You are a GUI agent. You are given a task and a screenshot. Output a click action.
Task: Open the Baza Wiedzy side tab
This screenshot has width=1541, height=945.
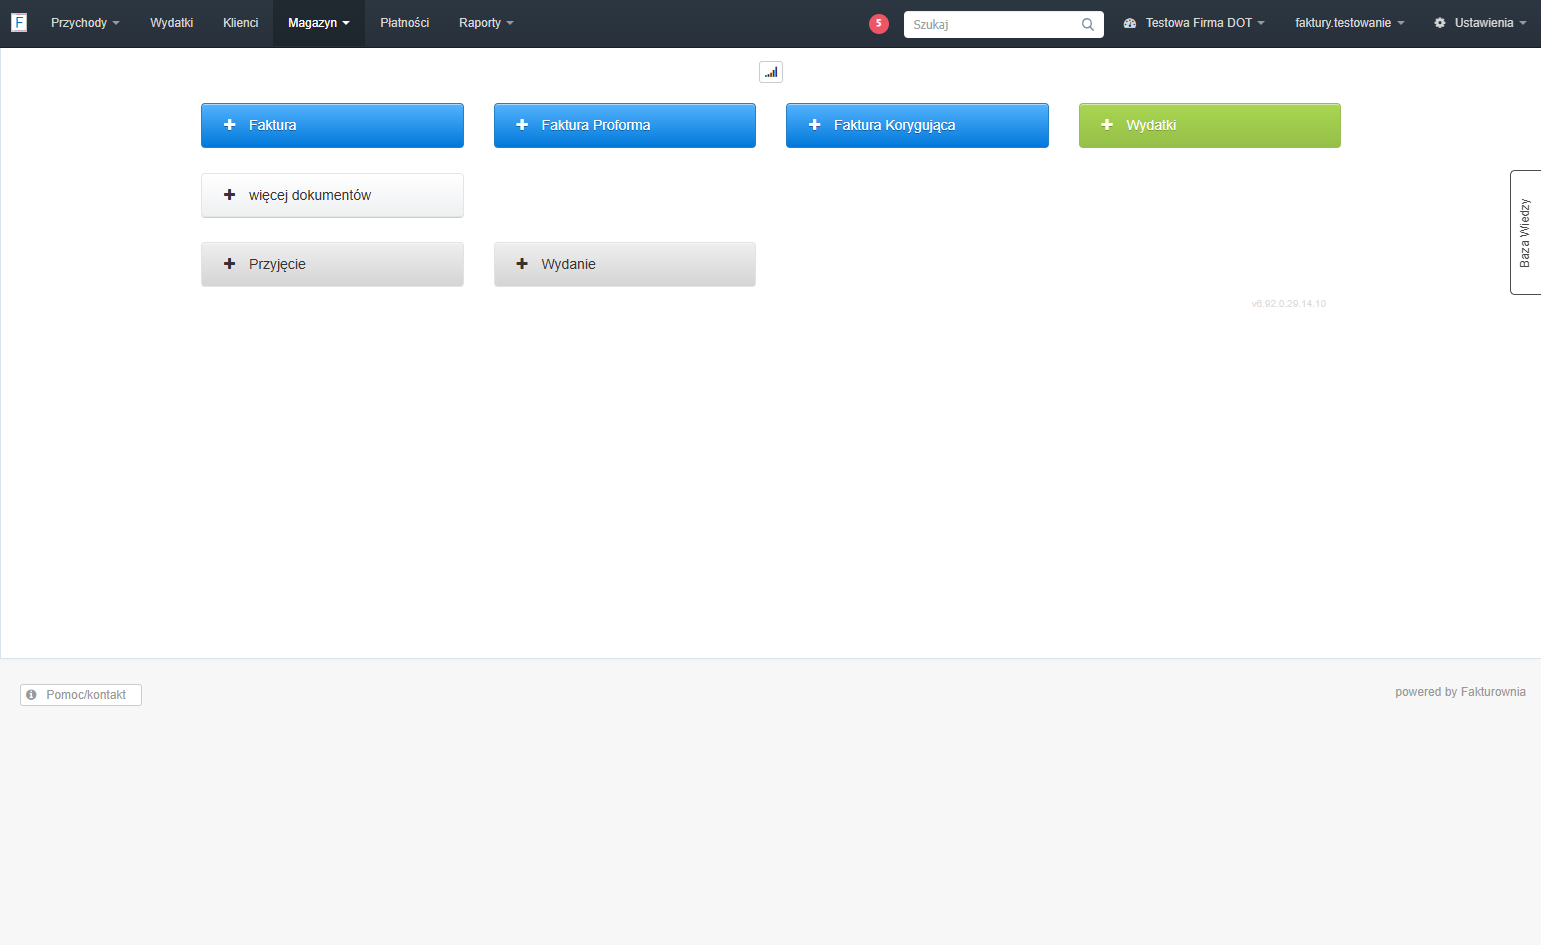1525,232
